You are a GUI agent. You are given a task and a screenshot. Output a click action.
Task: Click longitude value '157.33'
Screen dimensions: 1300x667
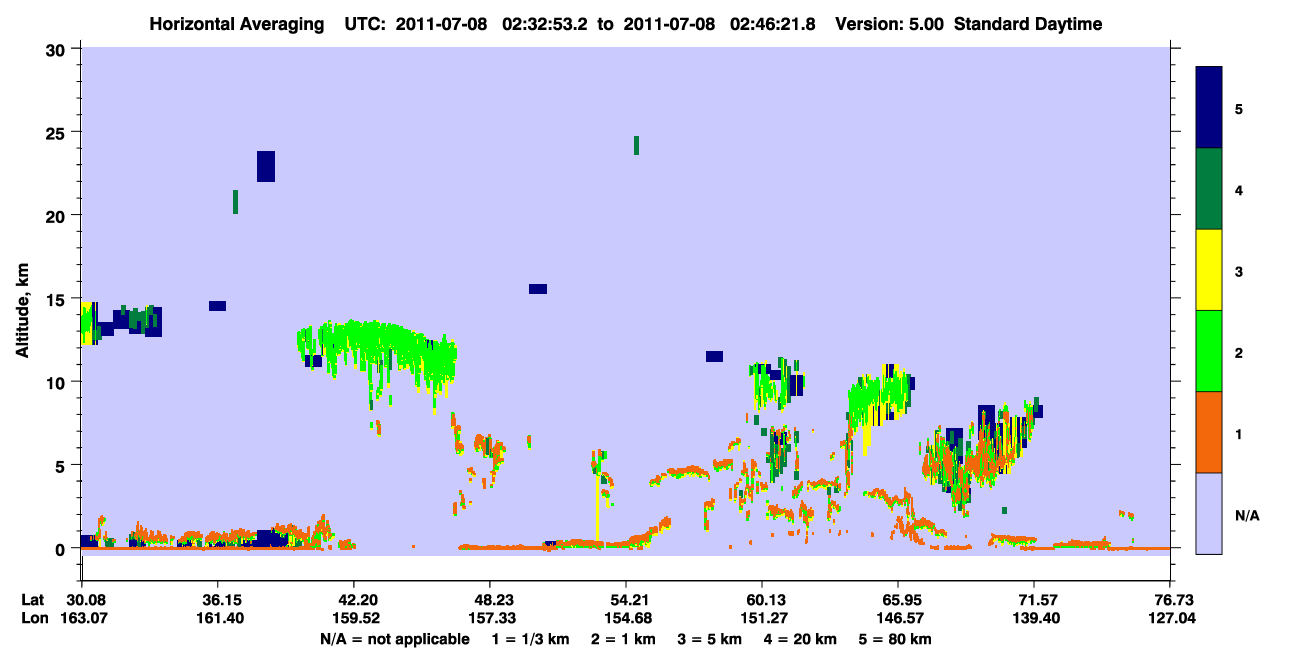pos(490,619)
